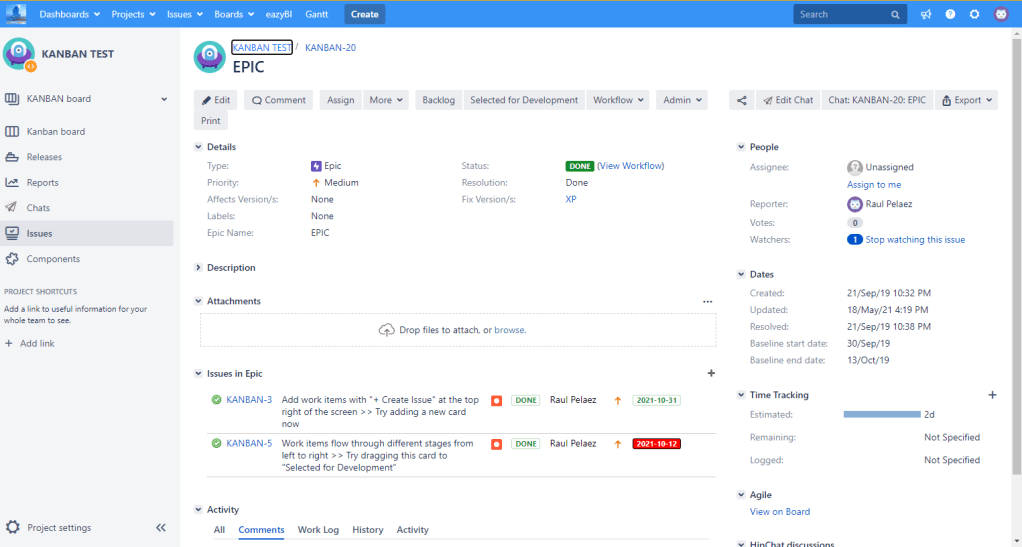Open the Workflow dropdown
Screen dimensions: 1022x547
click(618, 100)
